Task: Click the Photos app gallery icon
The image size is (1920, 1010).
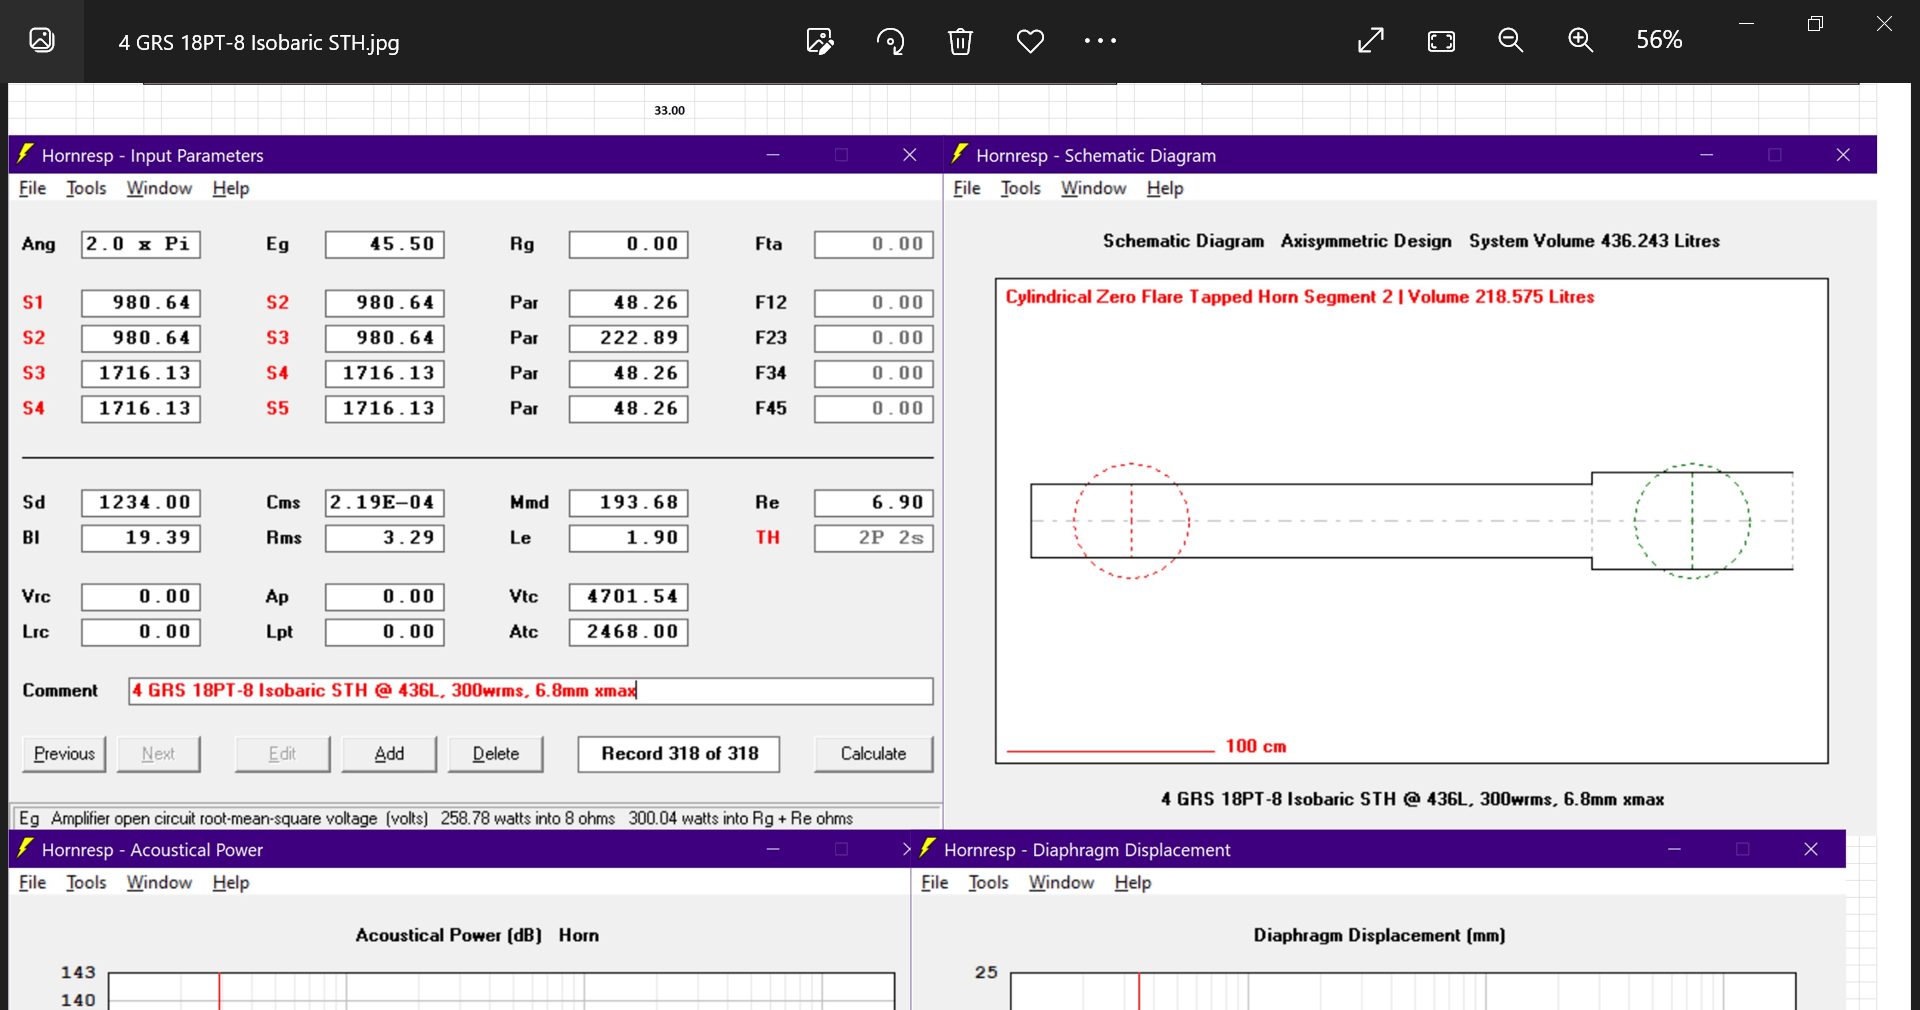Action: click(x=42, y=40)
